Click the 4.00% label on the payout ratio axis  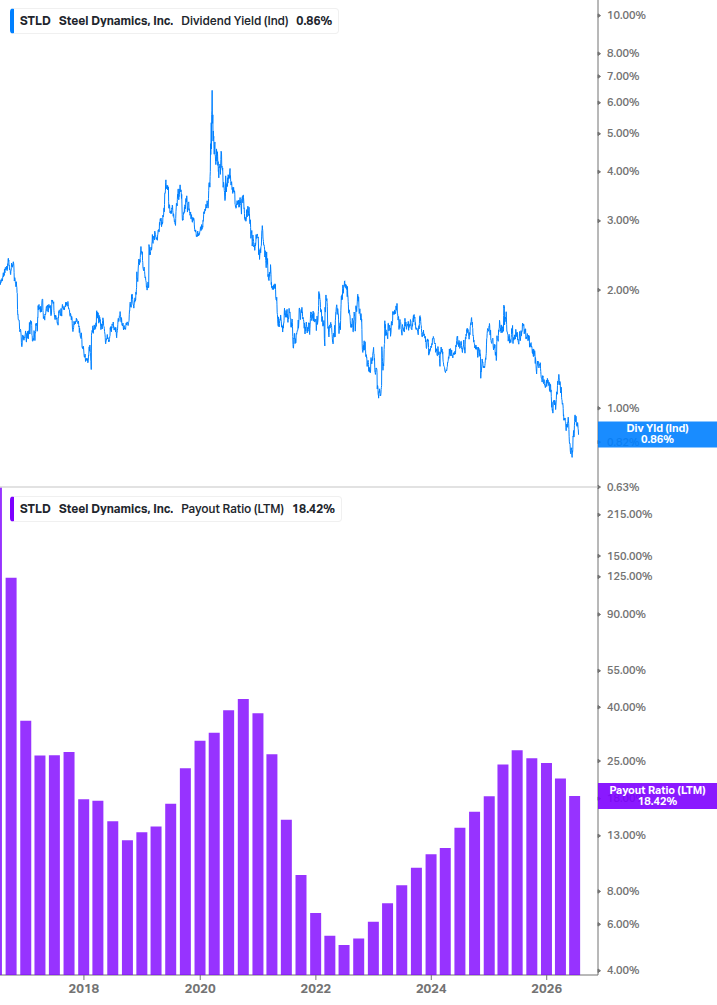pyautogui.click(x=623, y=970)
